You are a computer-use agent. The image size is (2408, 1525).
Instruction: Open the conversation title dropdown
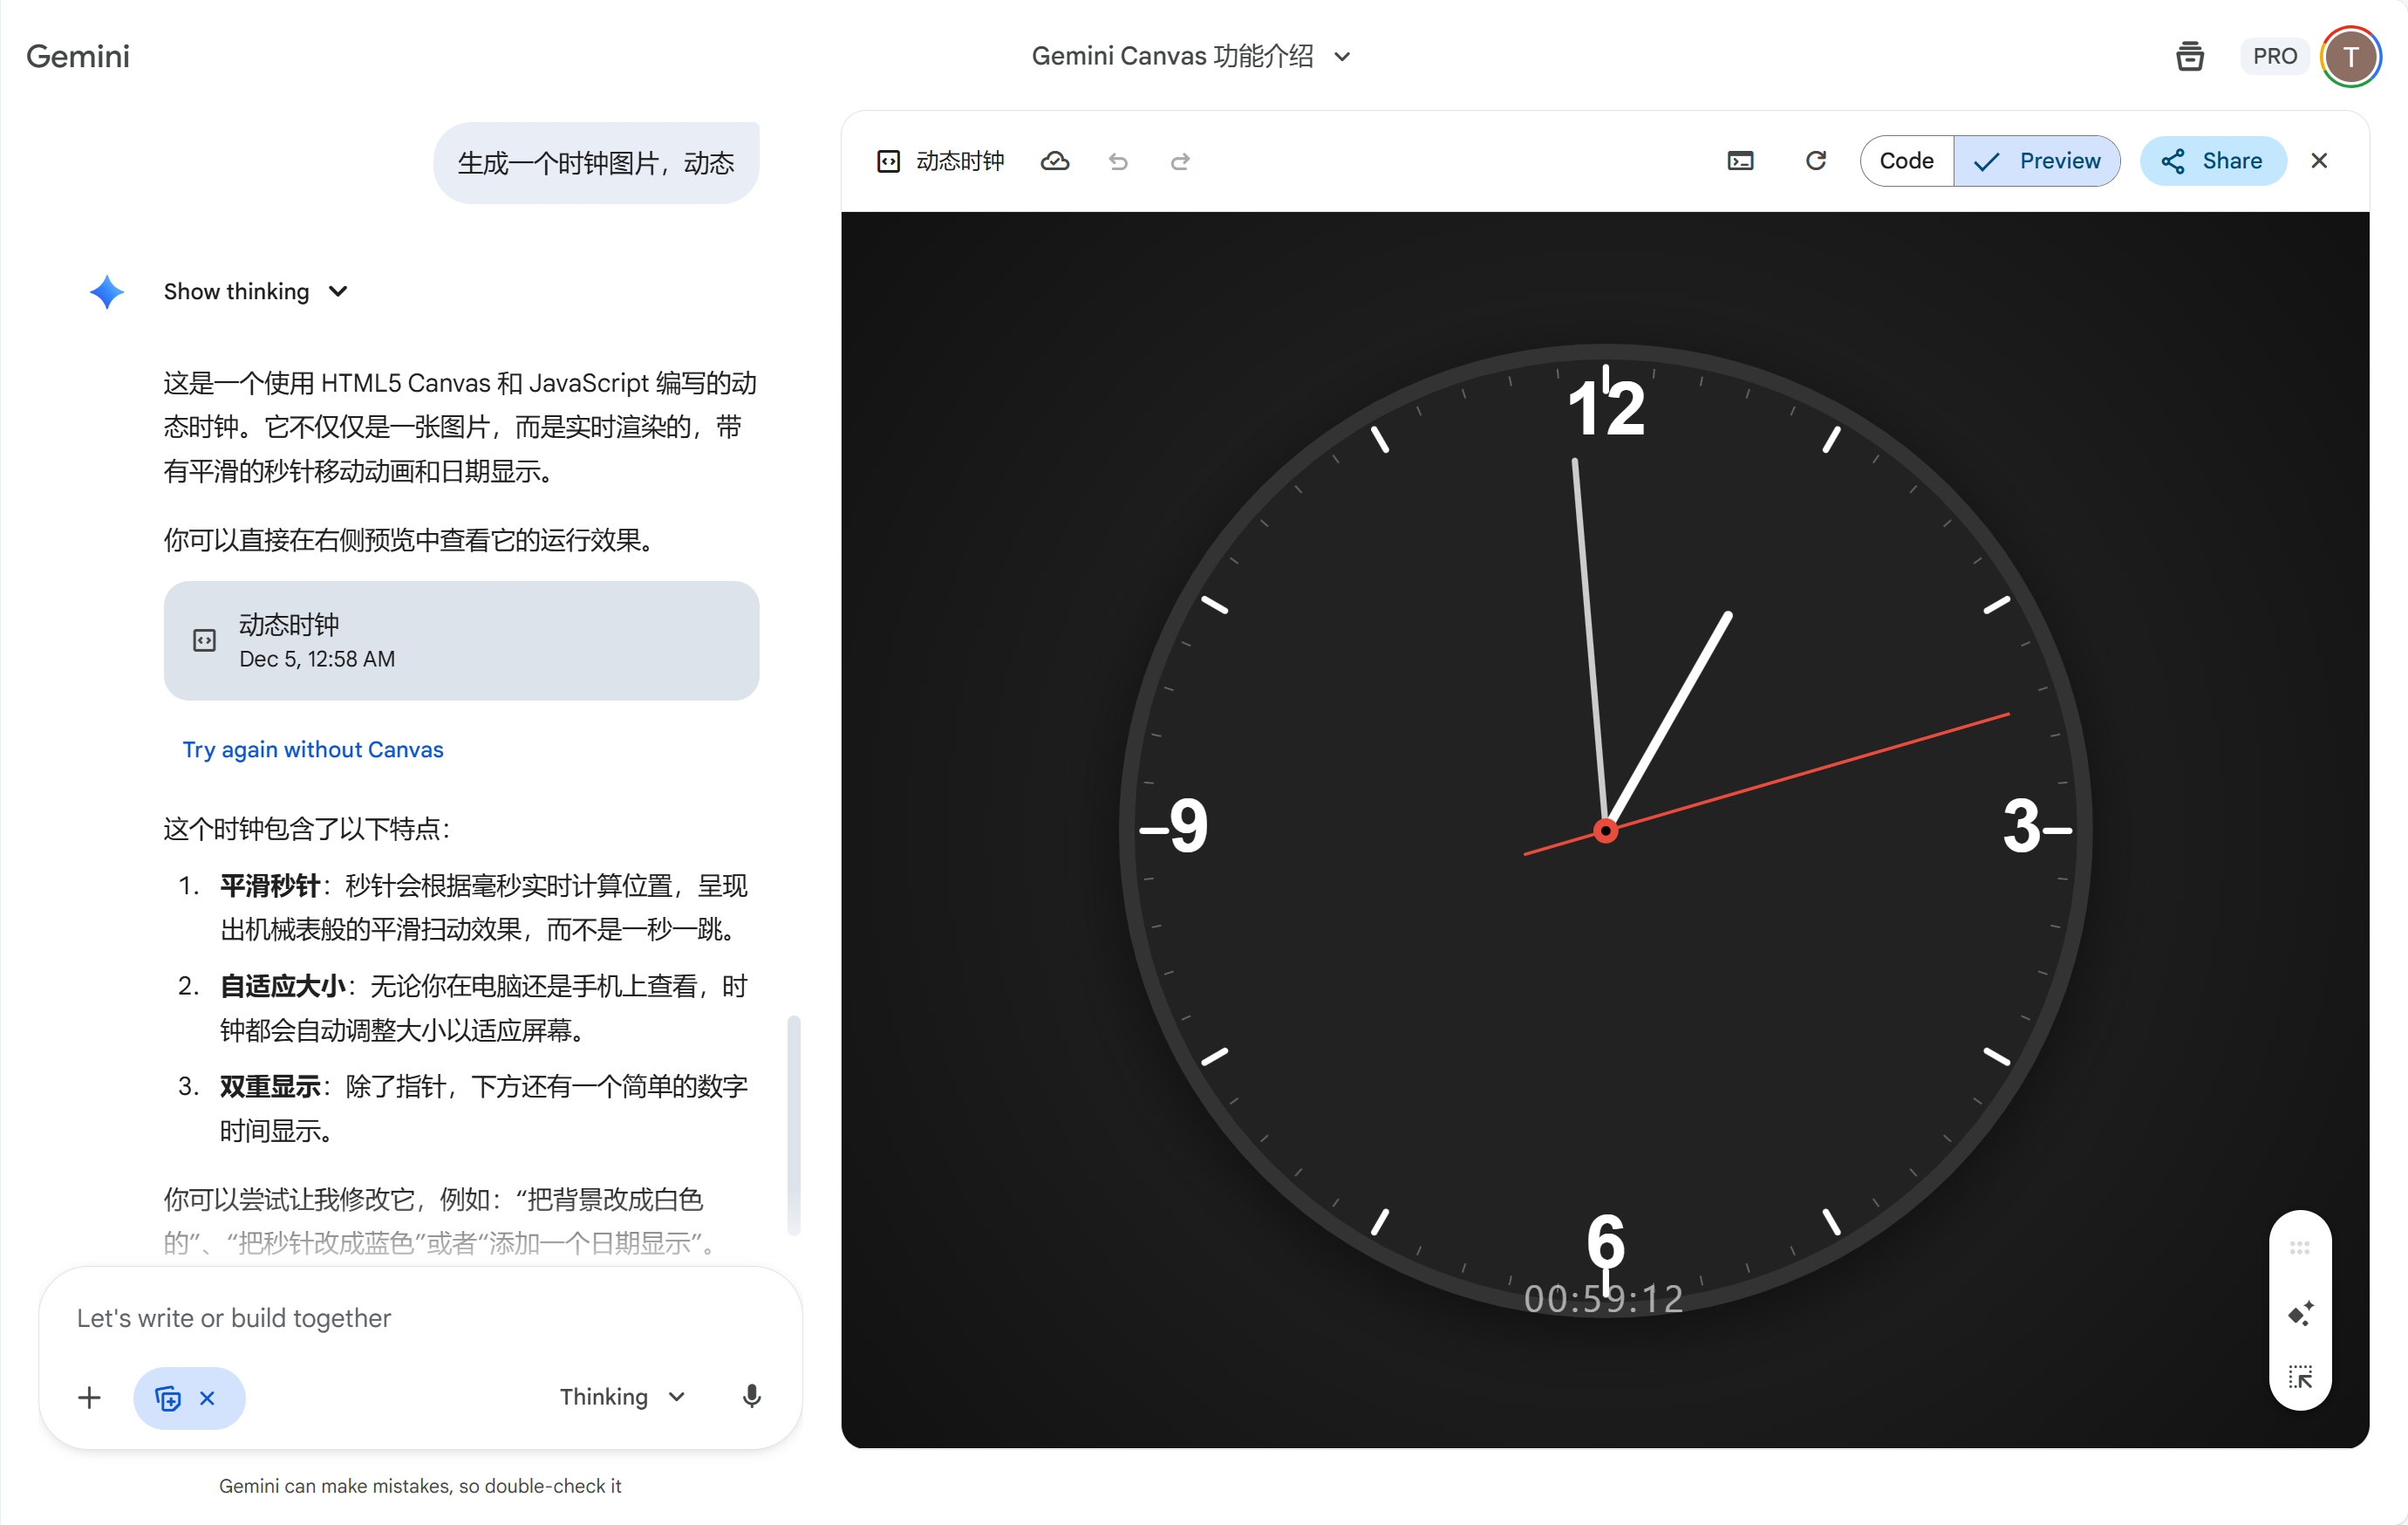(x=1343, y=56)
